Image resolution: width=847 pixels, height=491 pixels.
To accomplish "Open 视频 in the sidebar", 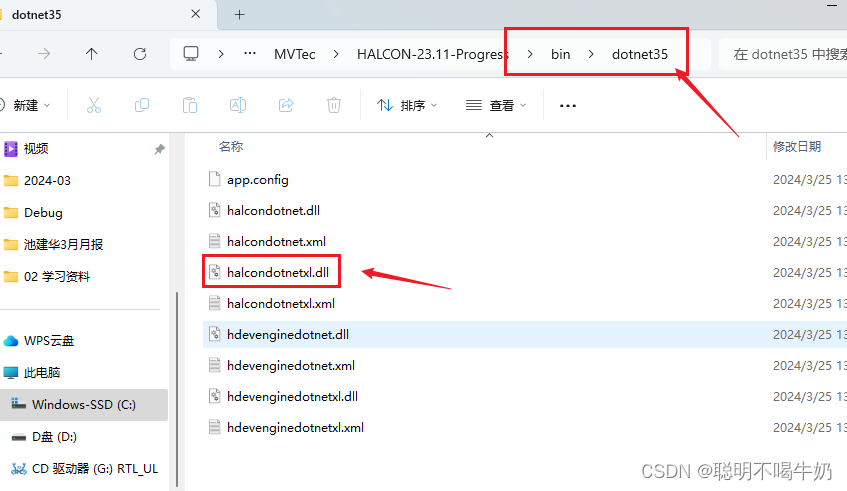I will [x=36, y=149].
